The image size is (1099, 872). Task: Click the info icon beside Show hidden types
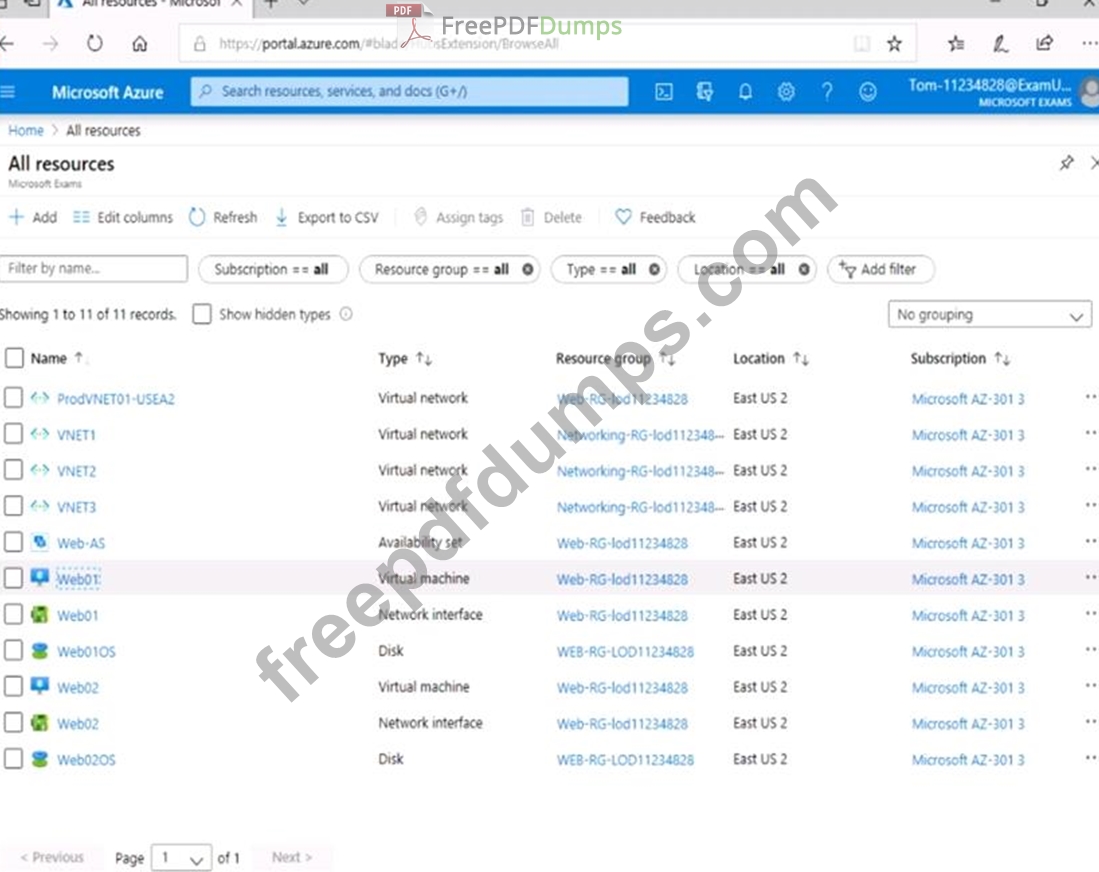pos(346,314)
